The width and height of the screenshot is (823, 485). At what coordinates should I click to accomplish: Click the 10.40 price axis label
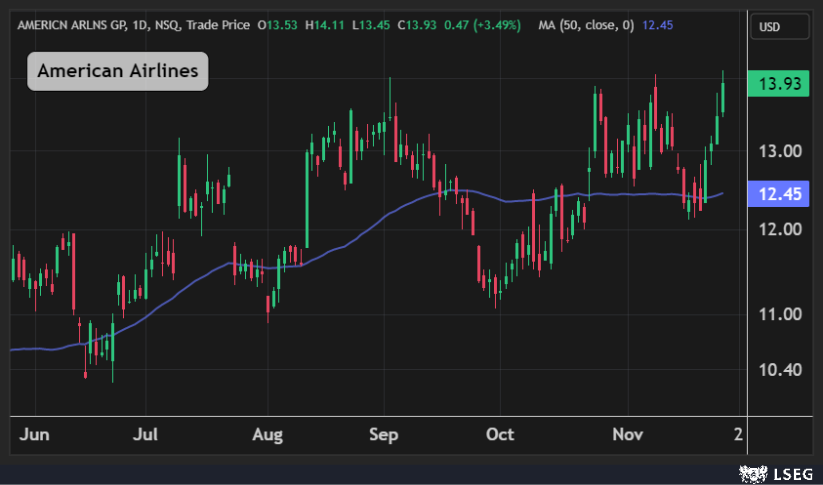783,370
